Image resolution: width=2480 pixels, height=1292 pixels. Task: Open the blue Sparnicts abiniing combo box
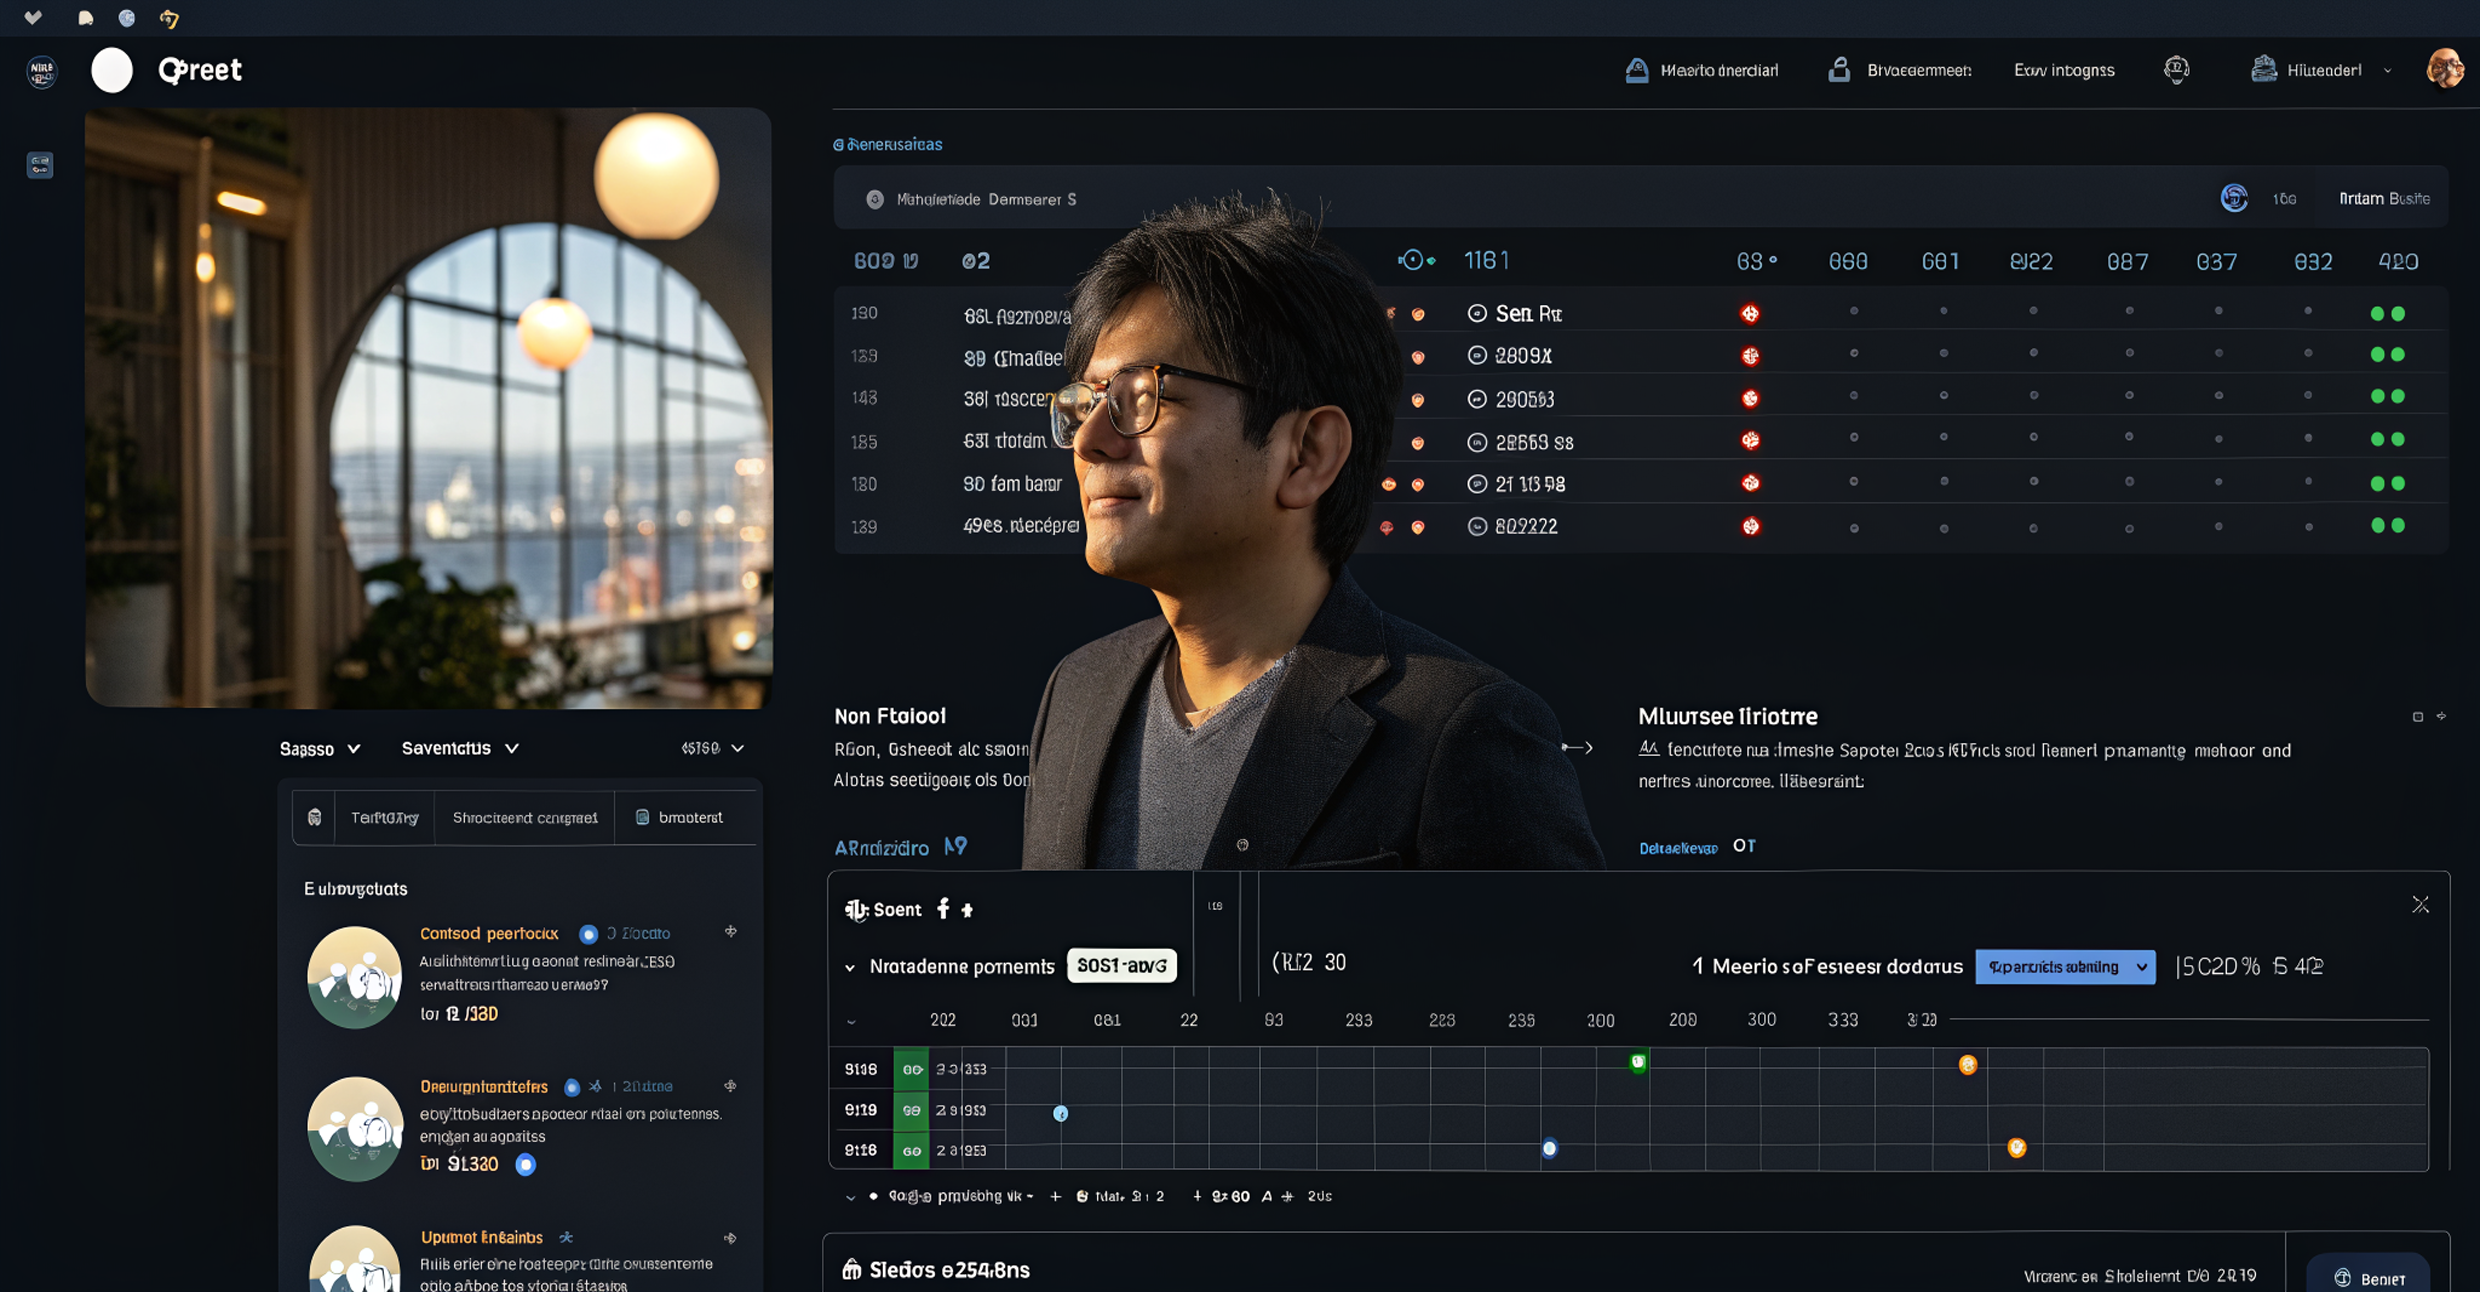point(2065,967)
